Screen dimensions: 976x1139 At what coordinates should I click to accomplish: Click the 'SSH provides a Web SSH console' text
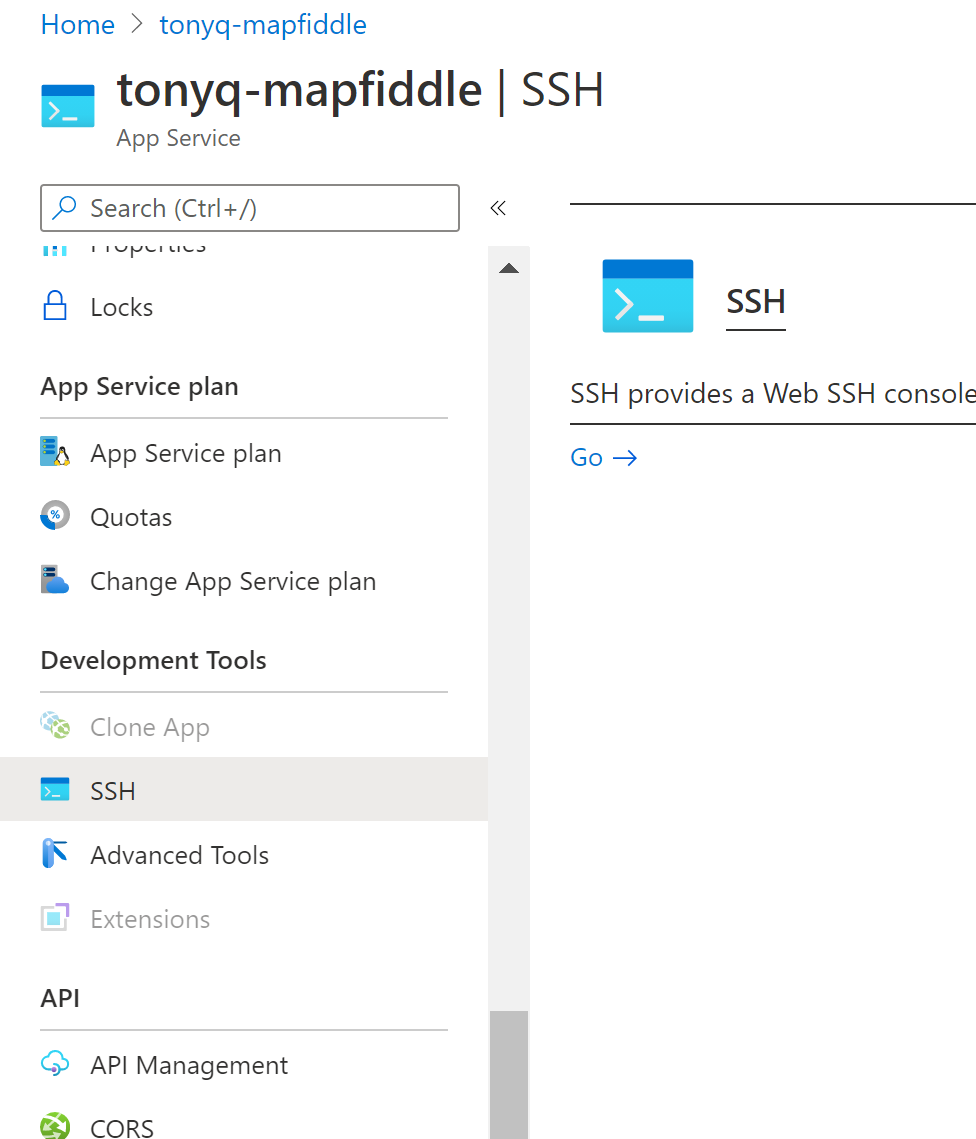(773, 393)
